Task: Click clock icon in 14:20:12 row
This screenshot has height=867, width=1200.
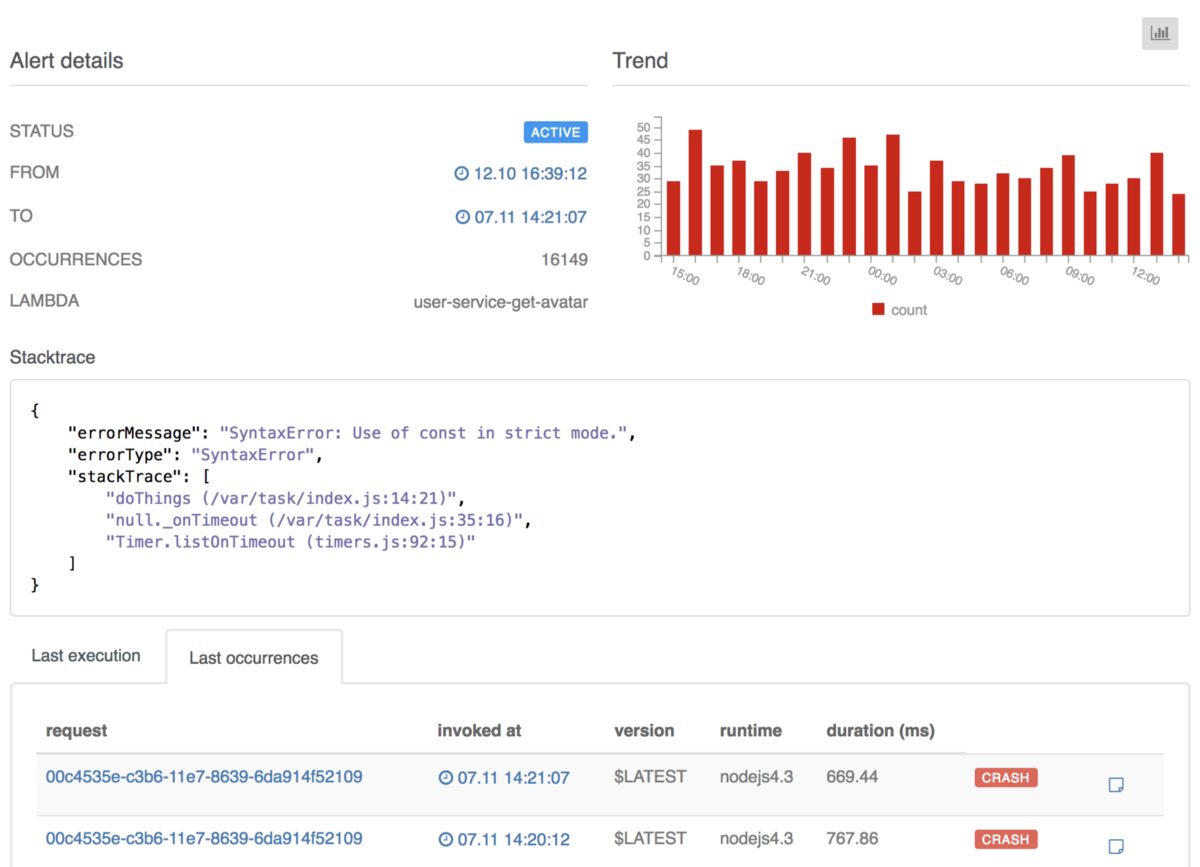Action: pos(445,838)
